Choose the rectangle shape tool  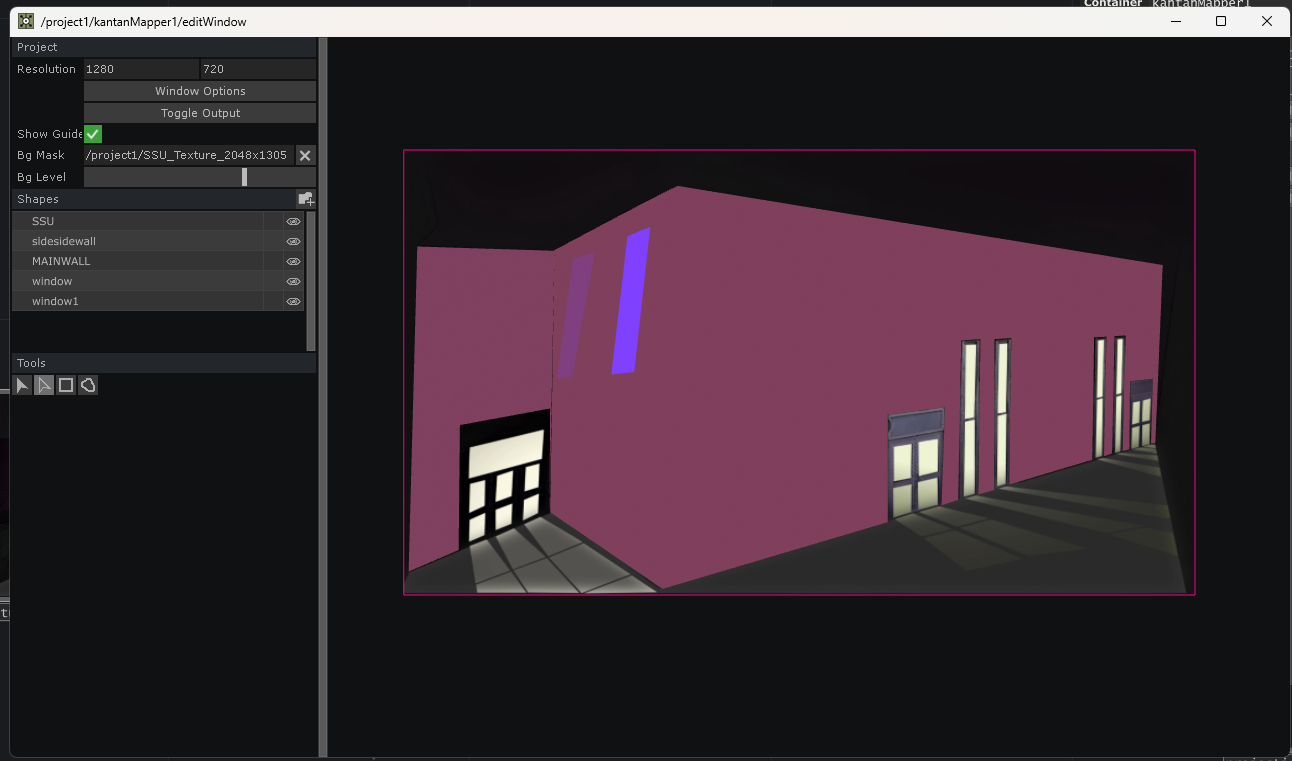coord(65,385)
